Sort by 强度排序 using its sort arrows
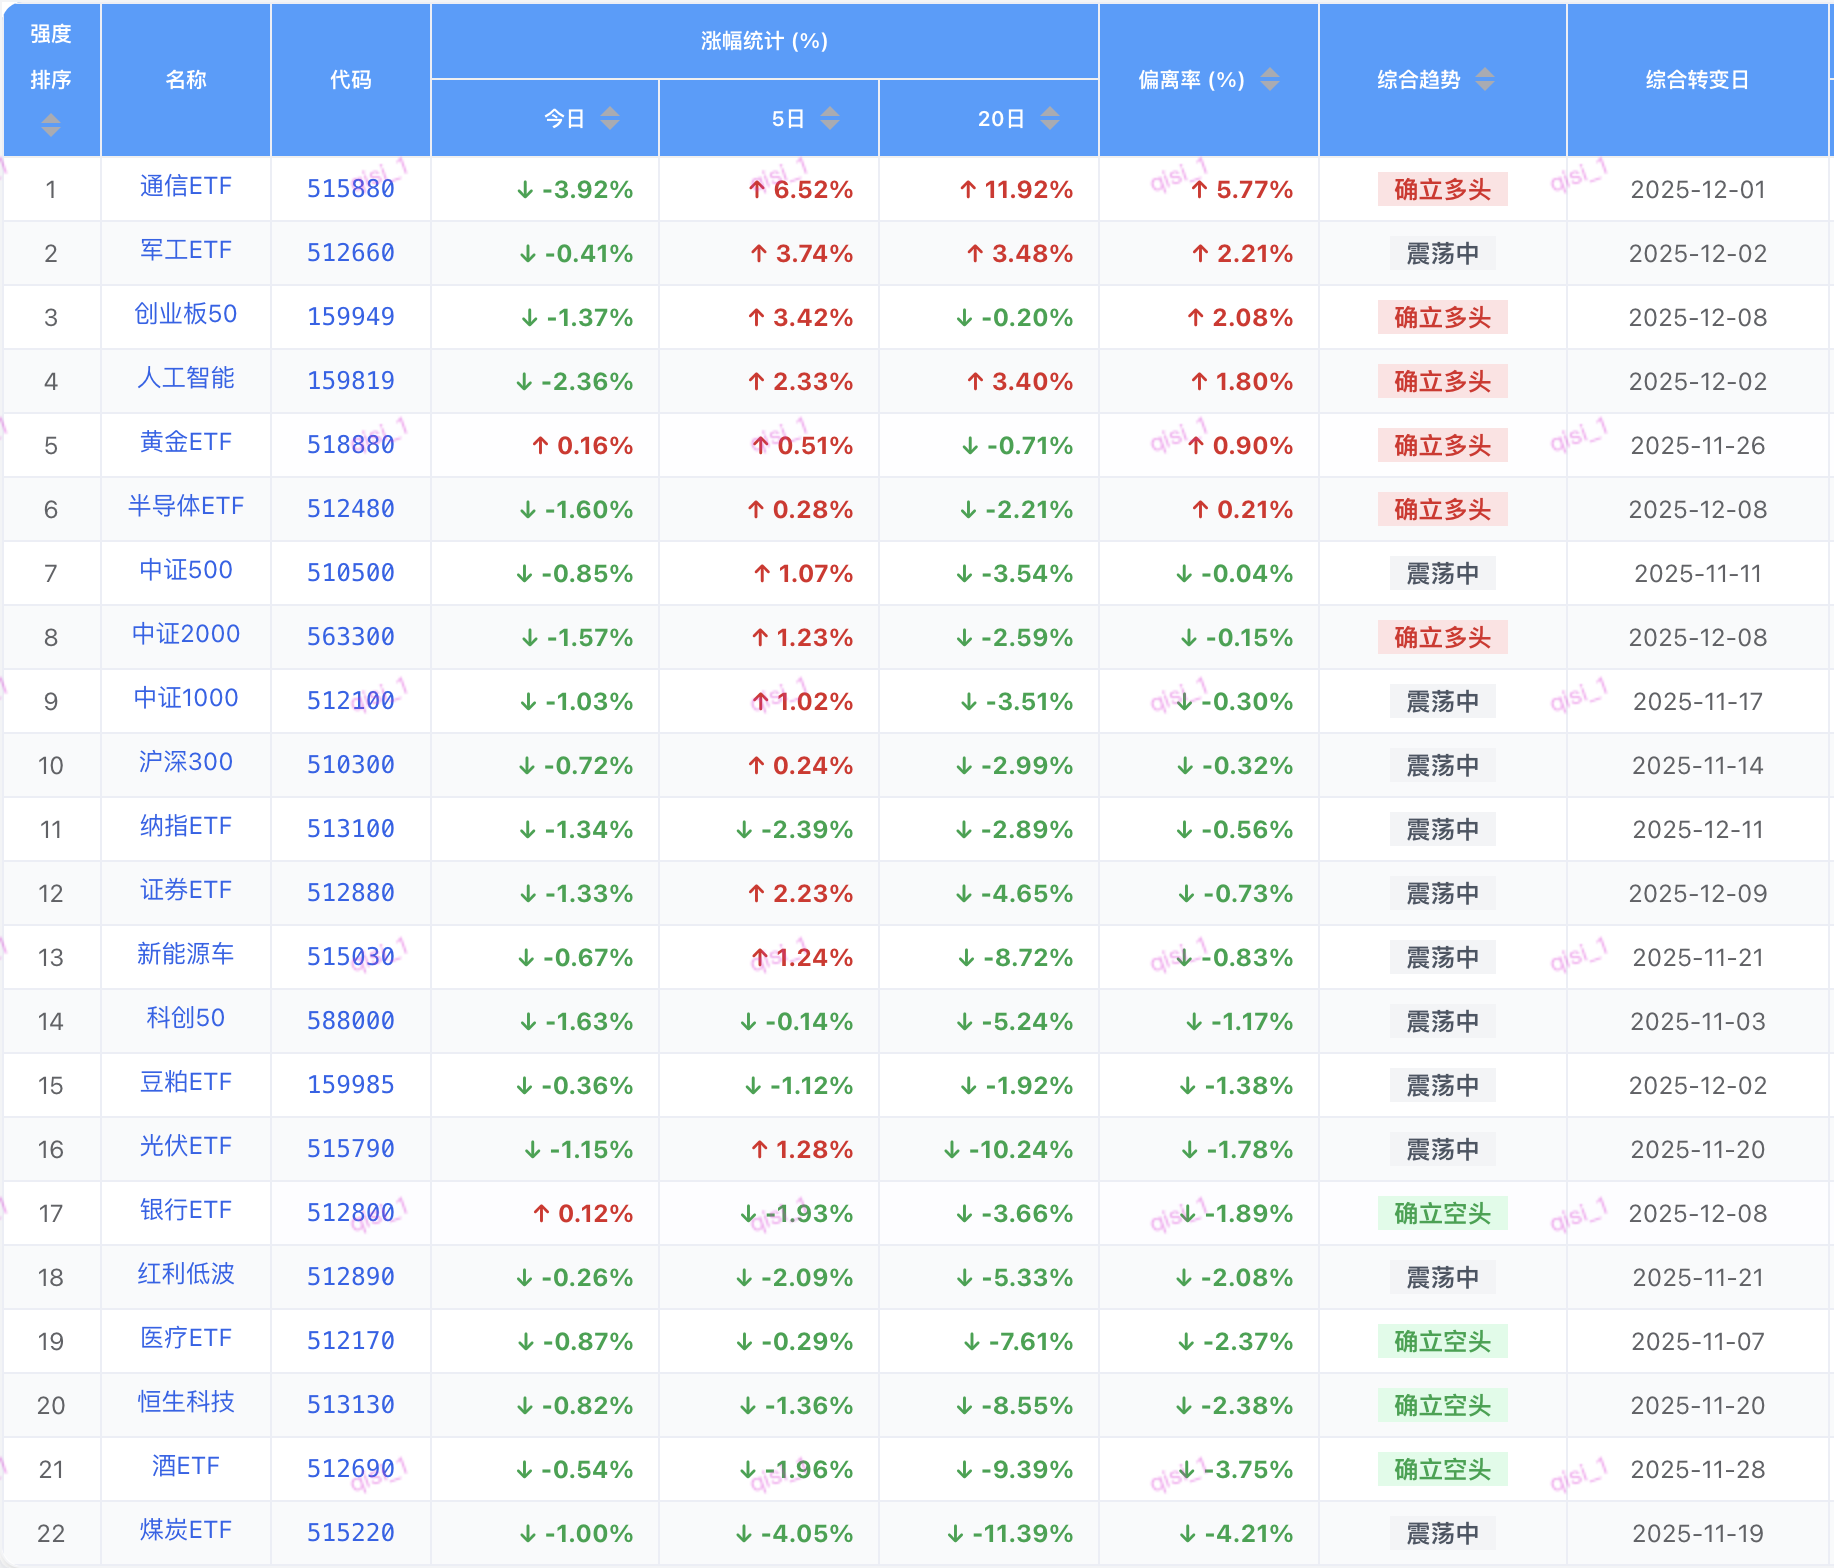The width and height of the screenshot is (1834, 1568). pos(51,125)
